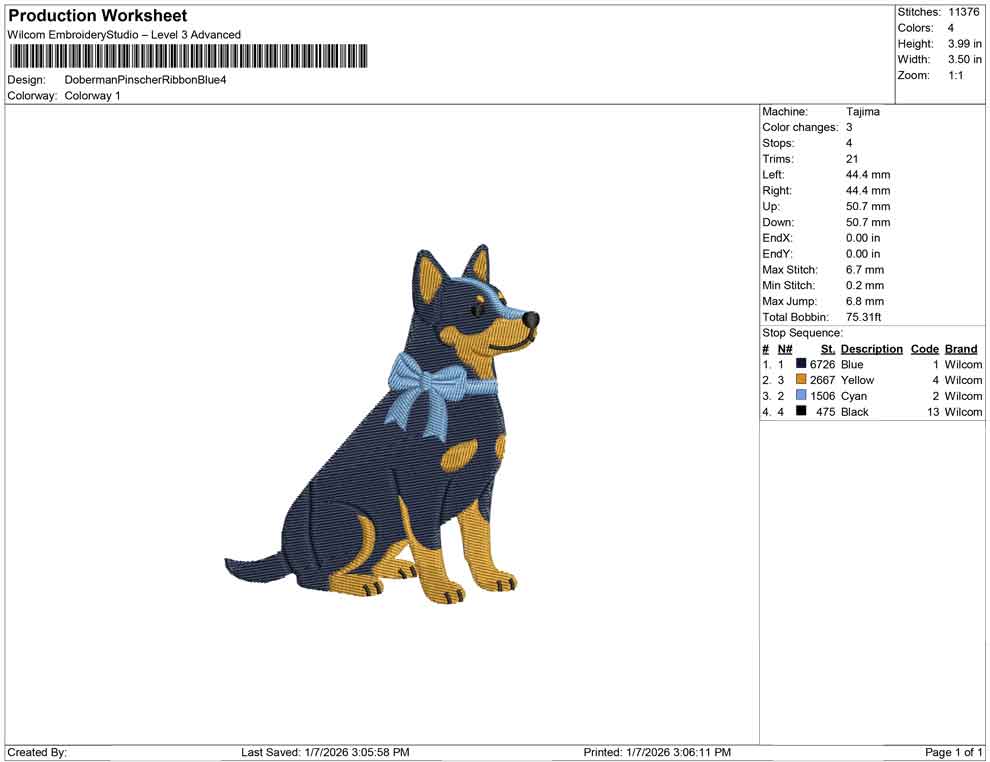Click the Description column header
This screenshot has height=762, width=990.
(871, 348)
